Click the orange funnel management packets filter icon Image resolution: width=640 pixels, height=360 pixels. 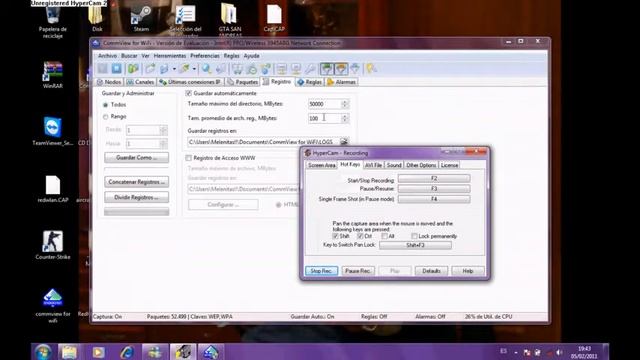coord(341,69)
